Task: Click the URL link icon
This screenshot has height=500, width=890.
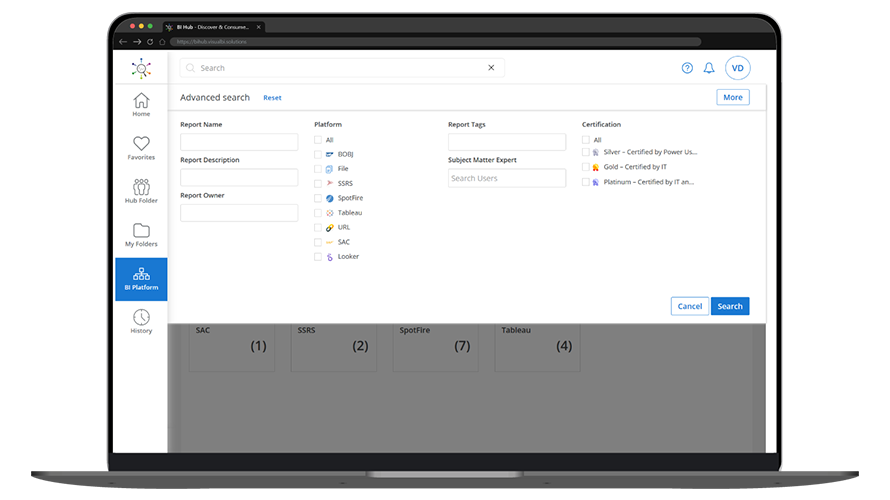Action: (330, 228)
